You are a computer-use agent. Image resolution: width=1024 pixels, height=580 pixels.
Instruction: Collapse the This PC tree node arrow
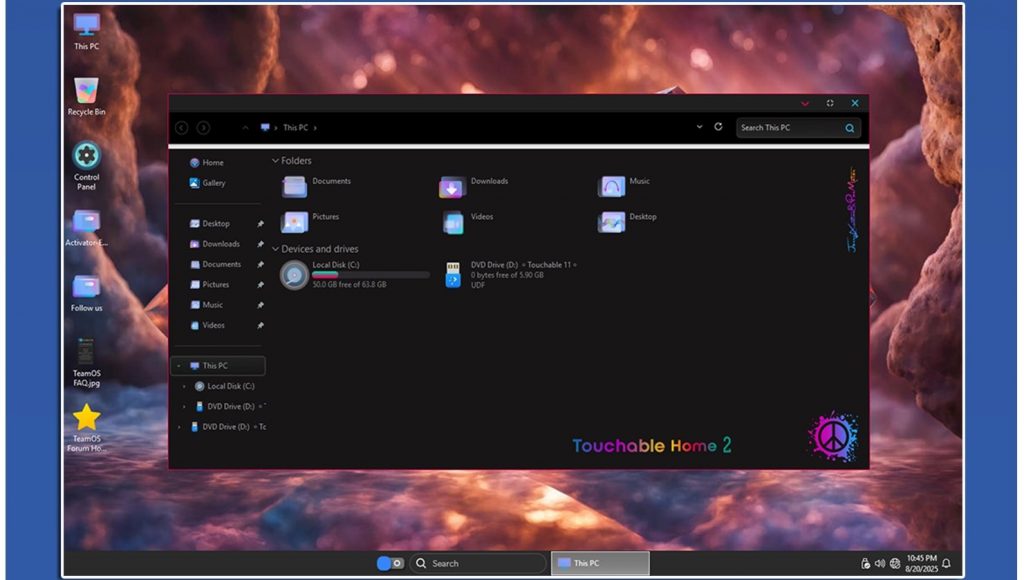coord(179,366)
